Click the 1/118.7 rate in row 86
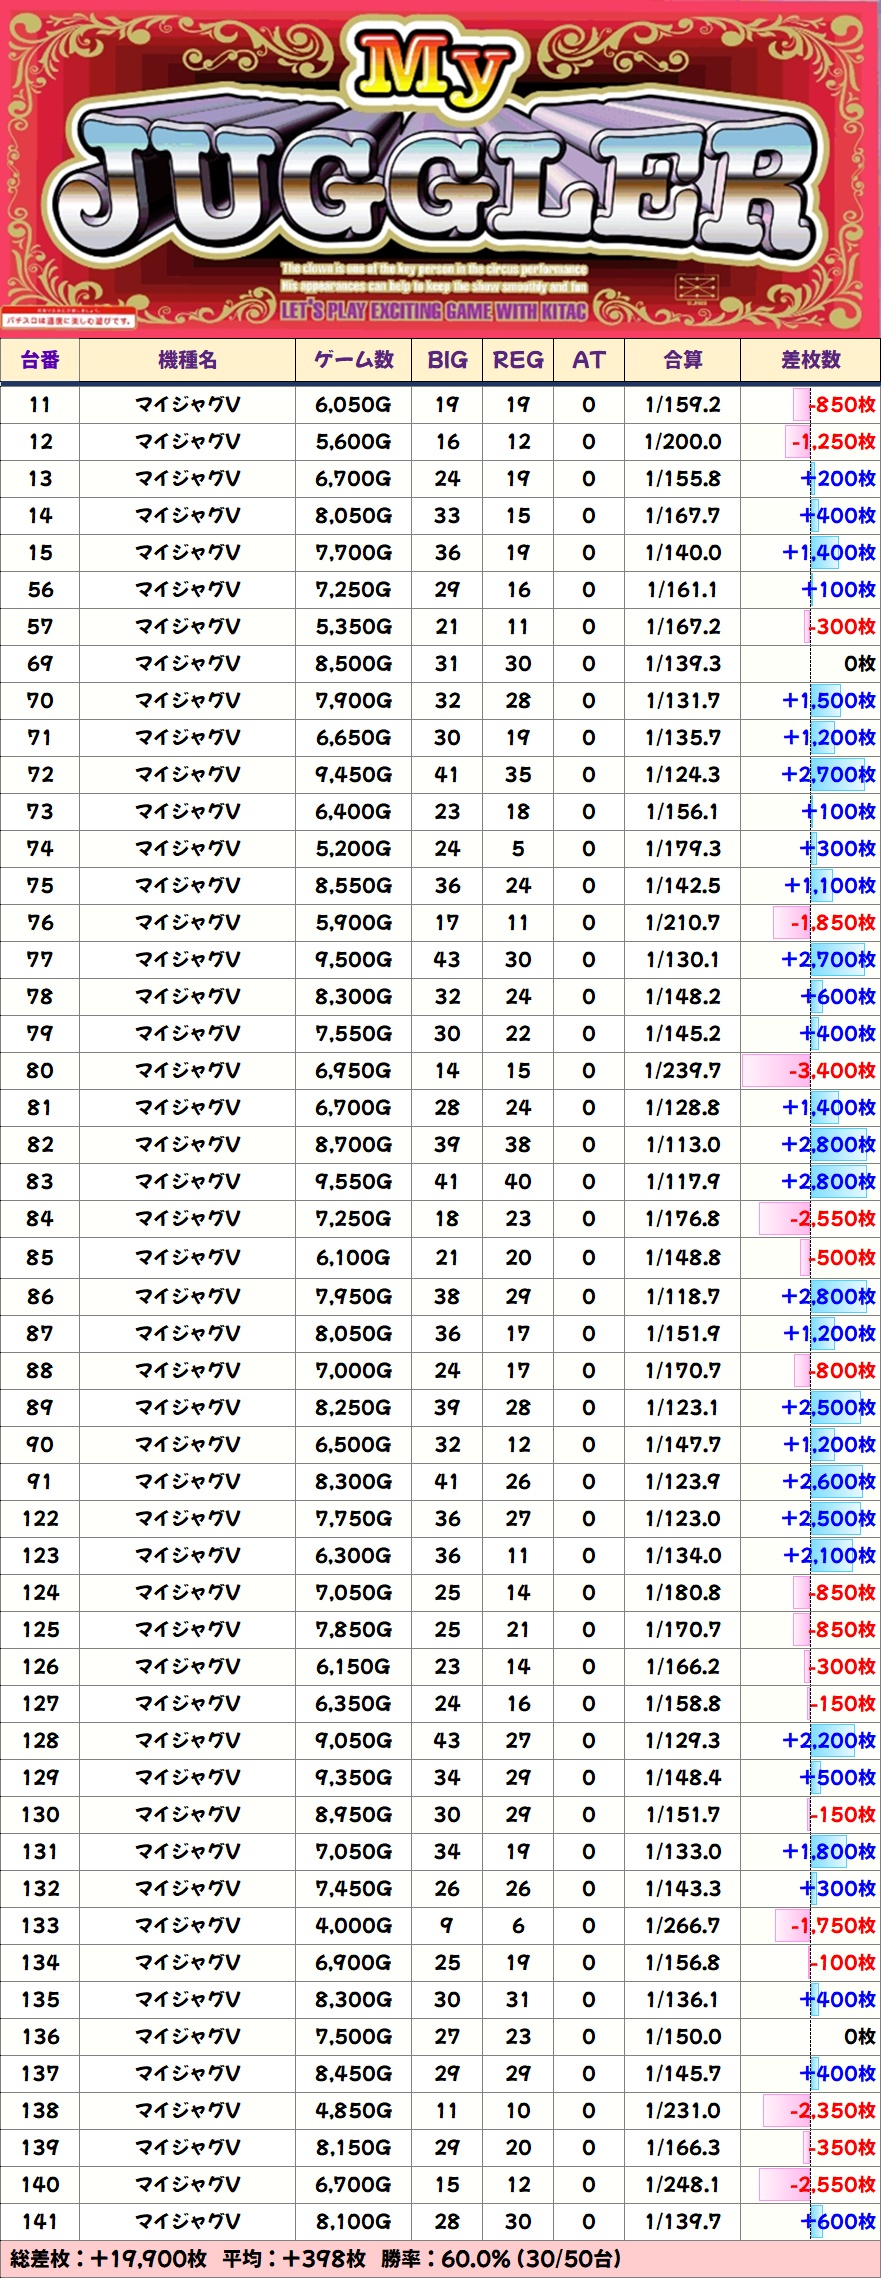The image size is (881, 2278). [683, 1297]
